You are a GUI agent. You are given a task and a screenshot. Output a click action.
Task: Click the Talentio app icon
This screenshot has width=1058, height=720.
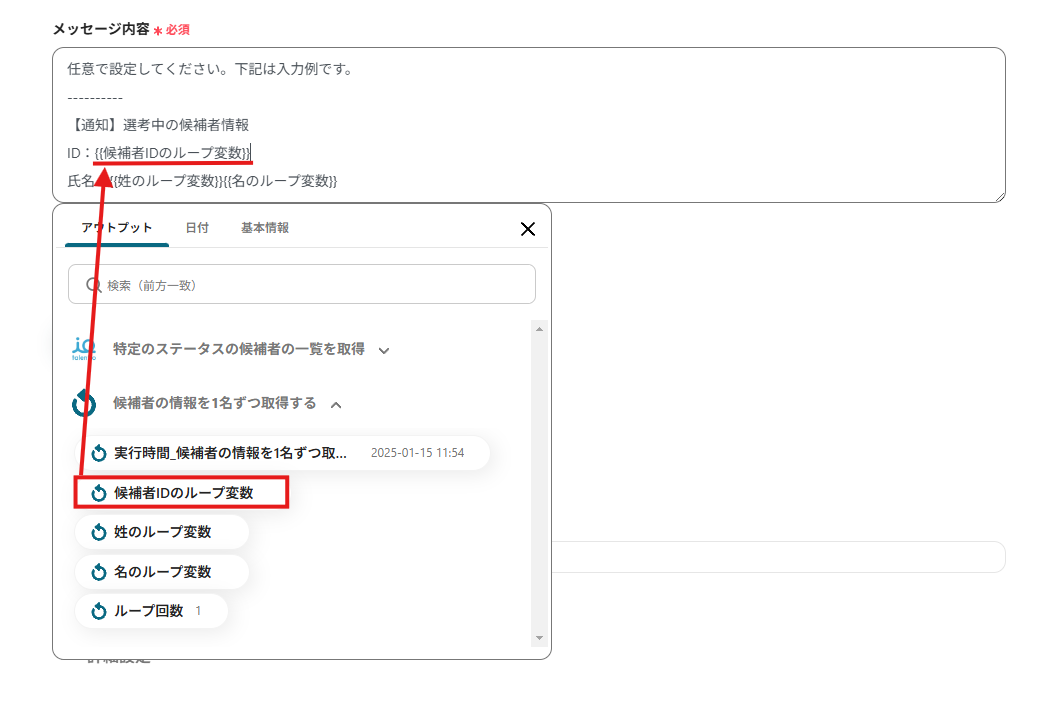tap(84, 349)
